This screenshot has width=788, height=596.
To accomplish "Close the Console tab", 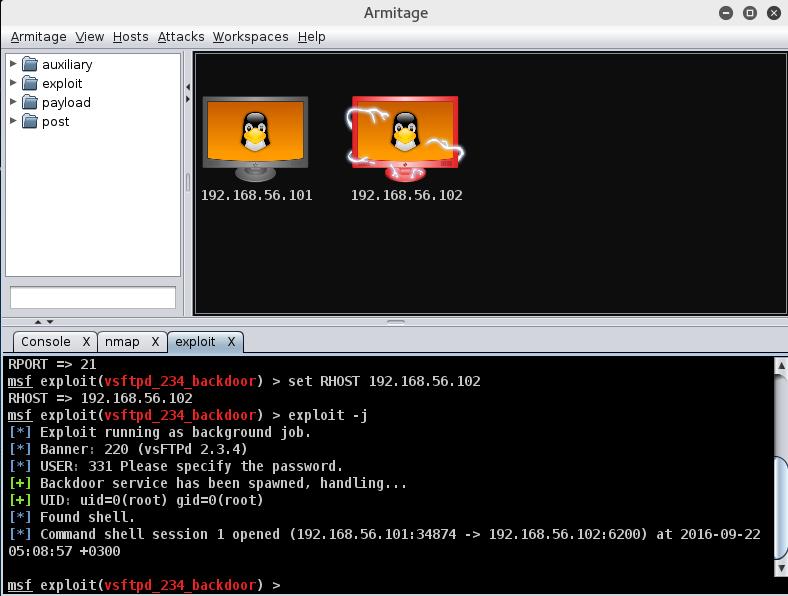I will pyautogui.click(x=86, y=342).
